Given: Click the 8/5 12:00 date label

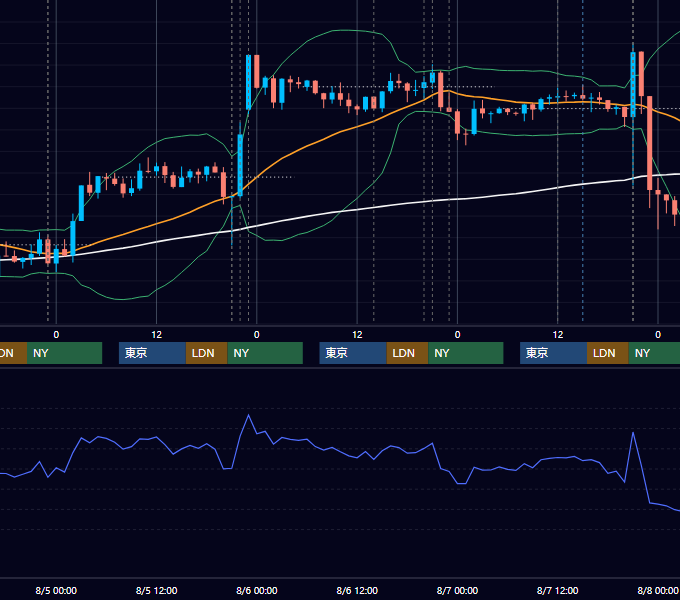Looking at the screenshot, I should point(157,590).
